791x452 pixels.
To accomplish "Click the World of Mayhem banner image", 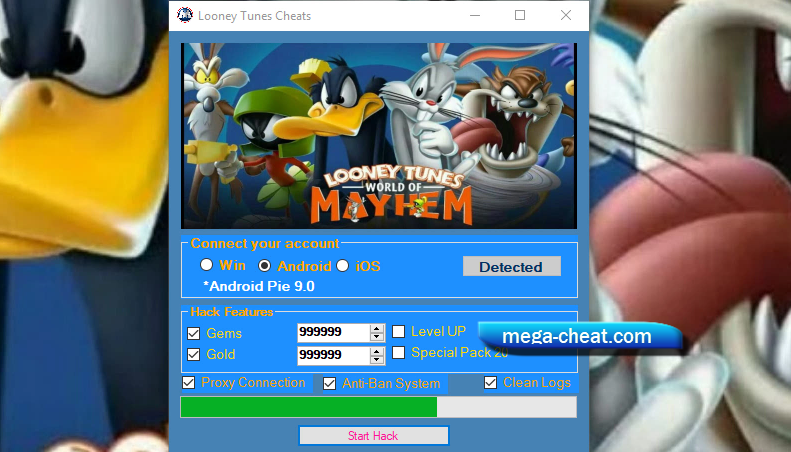I will click(x=379, y=136).
